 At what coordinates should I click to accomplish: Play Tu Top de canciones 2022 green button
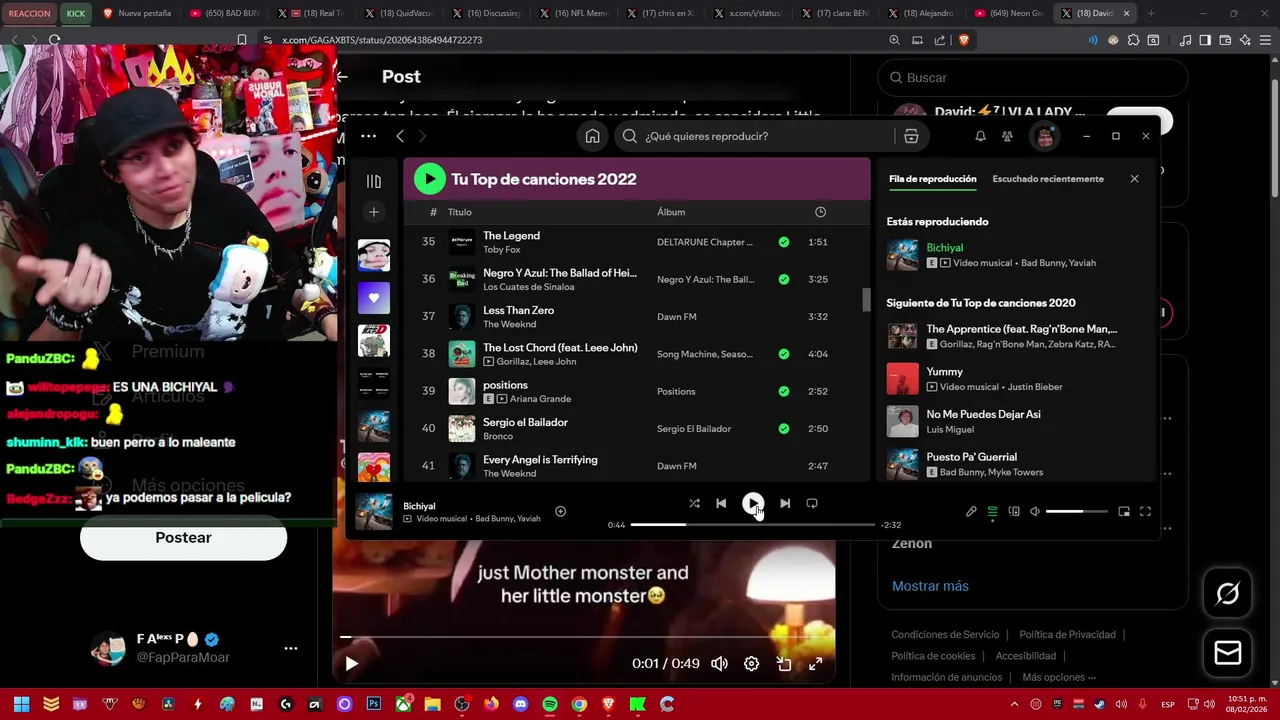click(x=430, y=179)
